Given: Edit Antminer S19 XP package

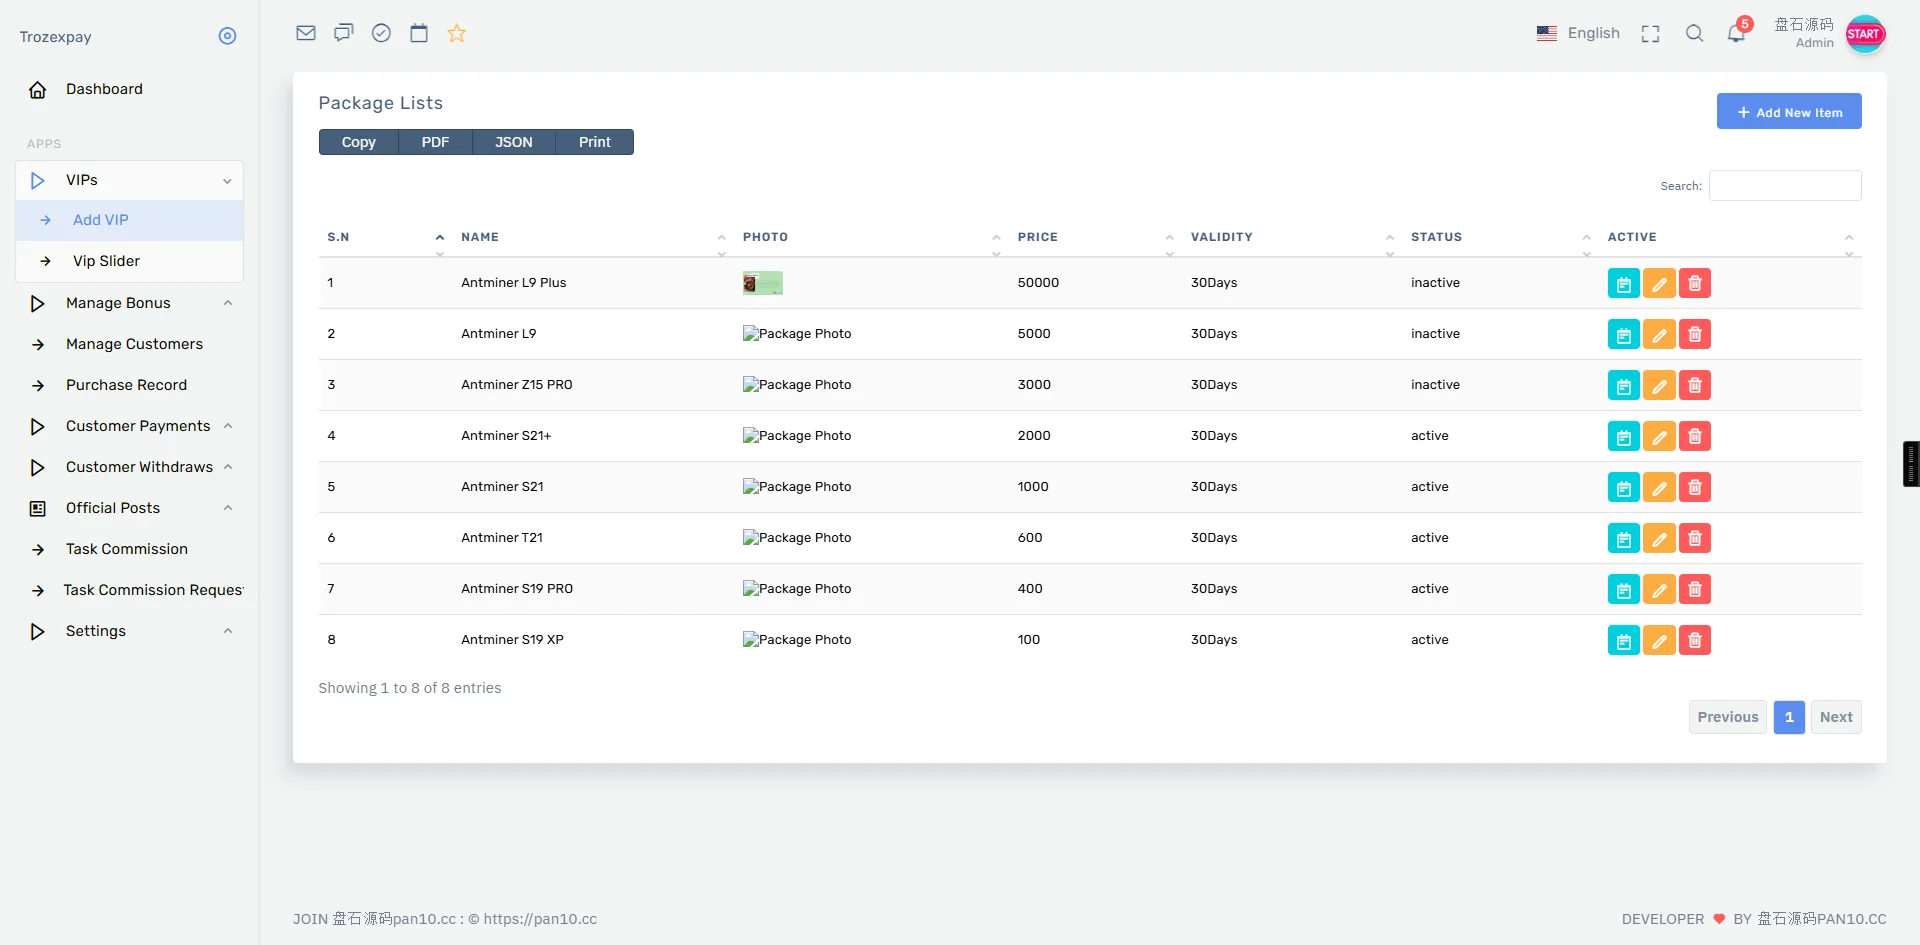Looking at the screenshot, I should [x=1659, y=641].
